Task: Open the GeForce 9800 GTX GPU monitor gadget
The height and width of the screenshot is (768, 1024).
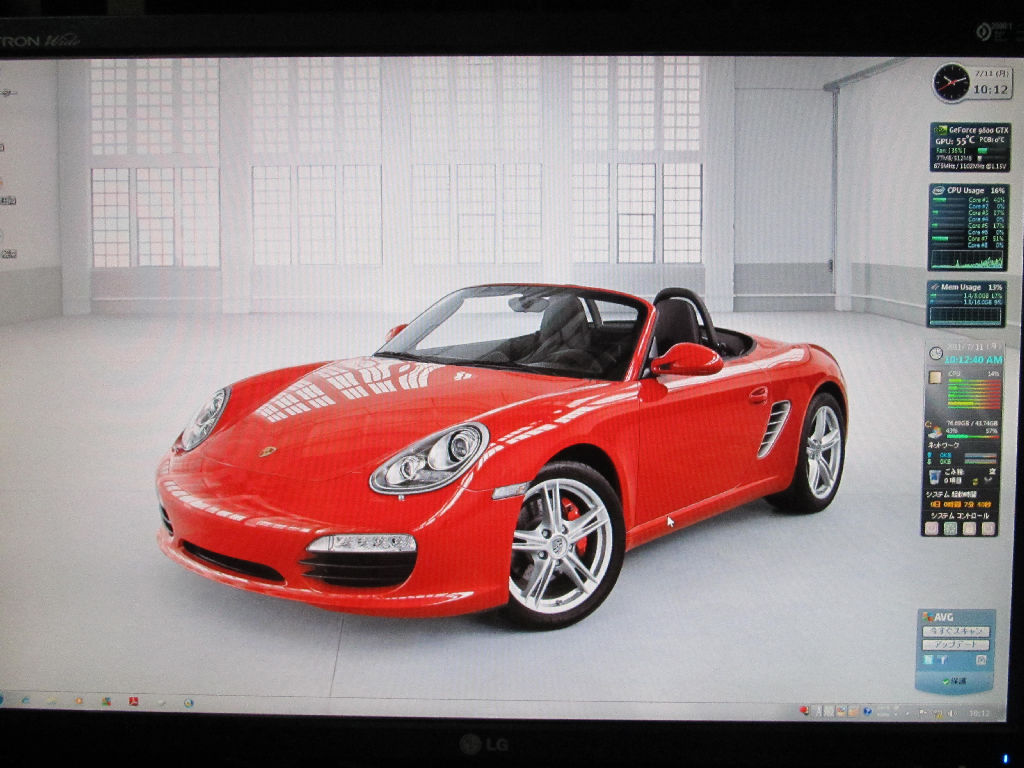Action: click(969, 147)
